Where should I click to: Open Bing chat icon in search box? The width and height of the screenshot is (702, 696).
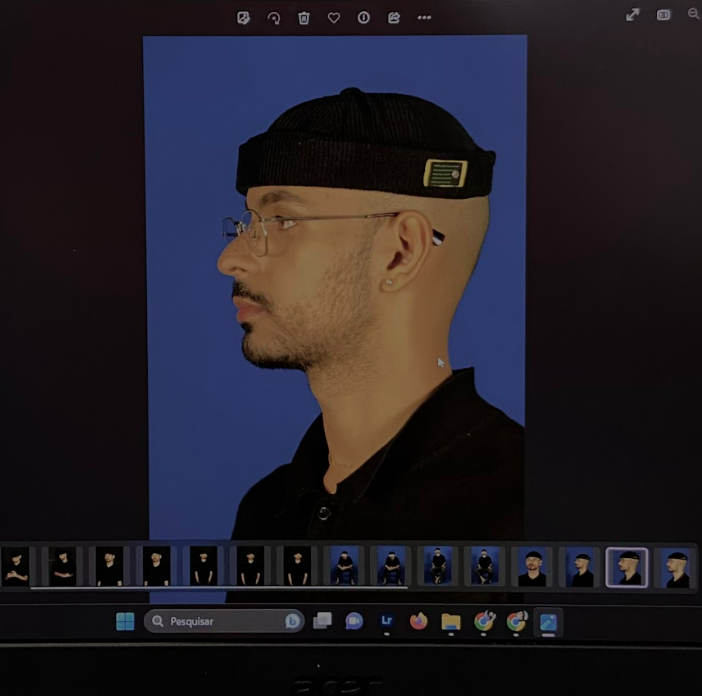(292, 621)
